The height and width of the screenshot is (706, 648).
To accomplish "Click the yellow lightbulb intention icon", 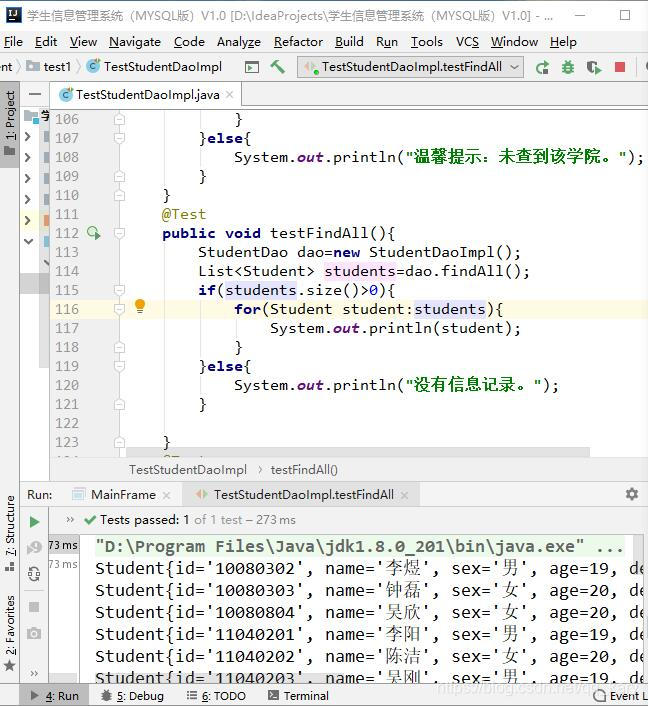I will (x=140, y=306).
